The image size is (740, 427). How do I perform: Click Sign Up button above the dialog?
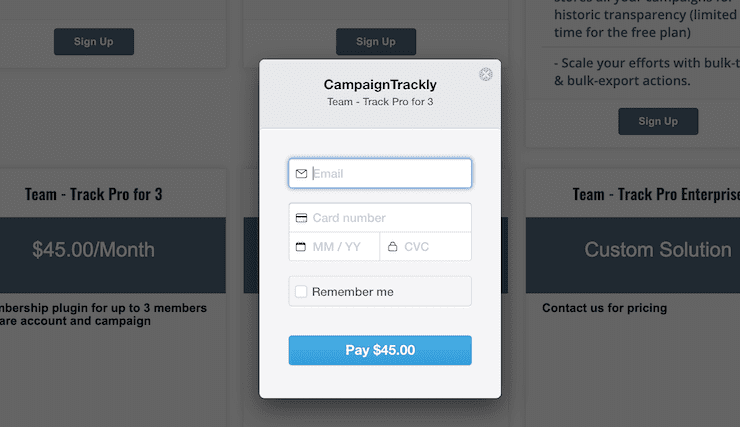click(x=376, y=42)
